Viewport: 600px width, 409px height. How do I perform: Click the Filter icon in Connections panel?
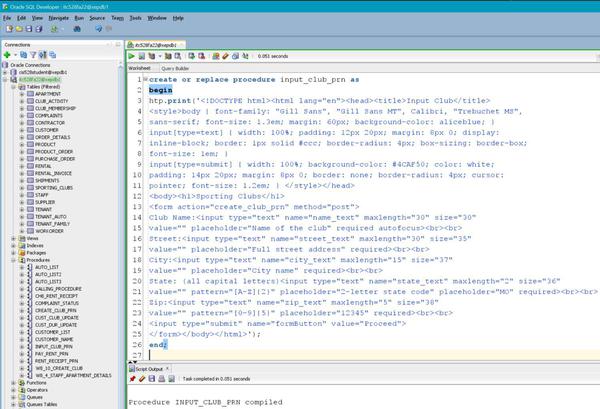[x=34, y=57]
